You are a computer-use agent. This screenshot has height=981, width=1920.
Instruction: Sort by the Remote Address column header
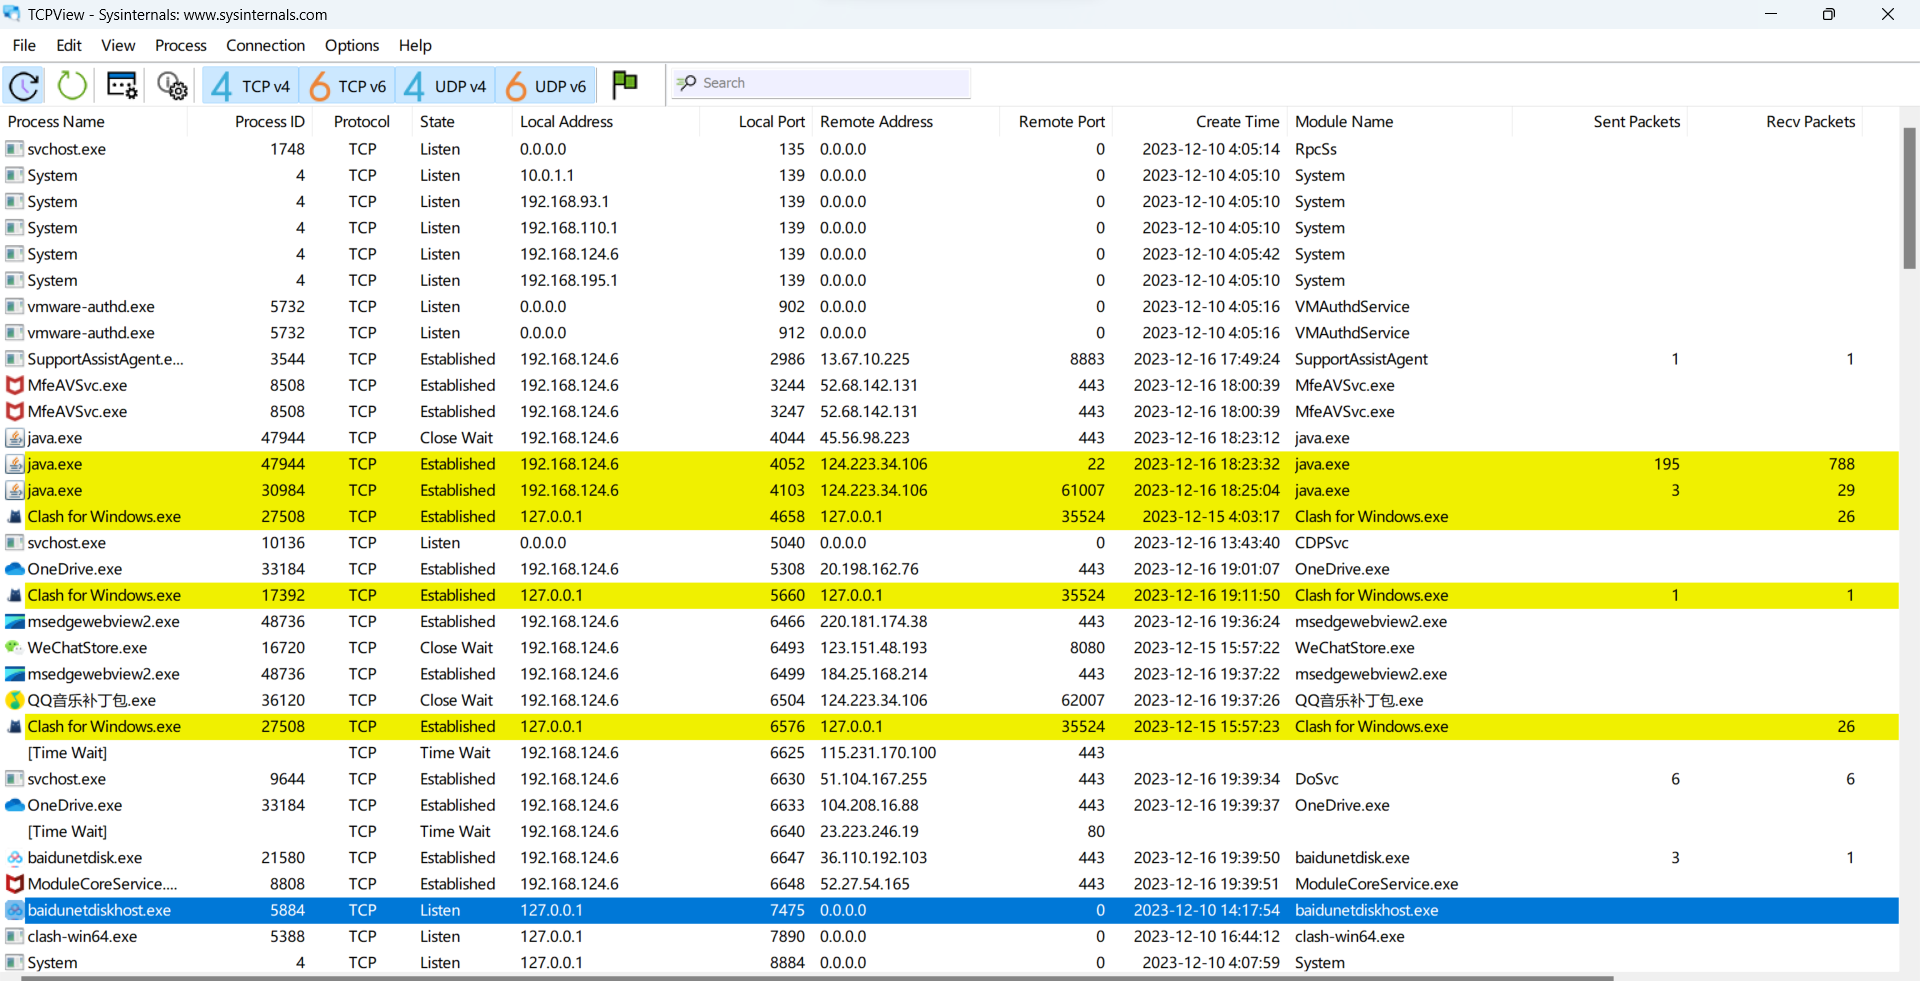(876, 121)
